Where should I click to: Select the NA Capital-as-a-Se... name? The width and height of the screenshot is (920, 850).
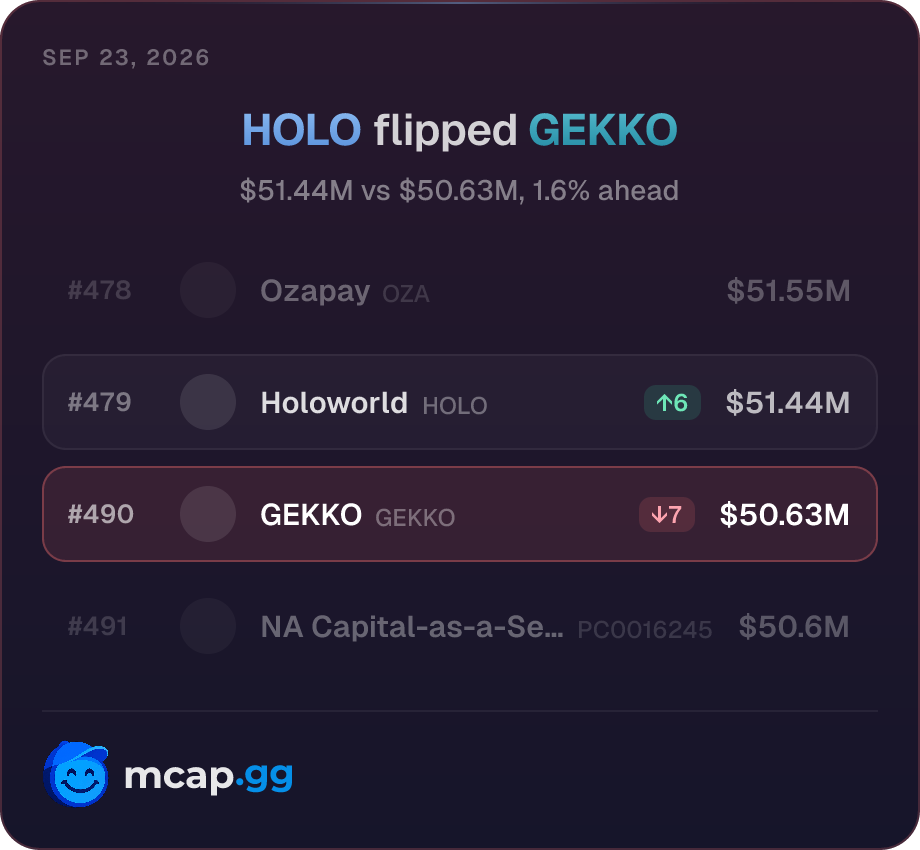[412, 627]
